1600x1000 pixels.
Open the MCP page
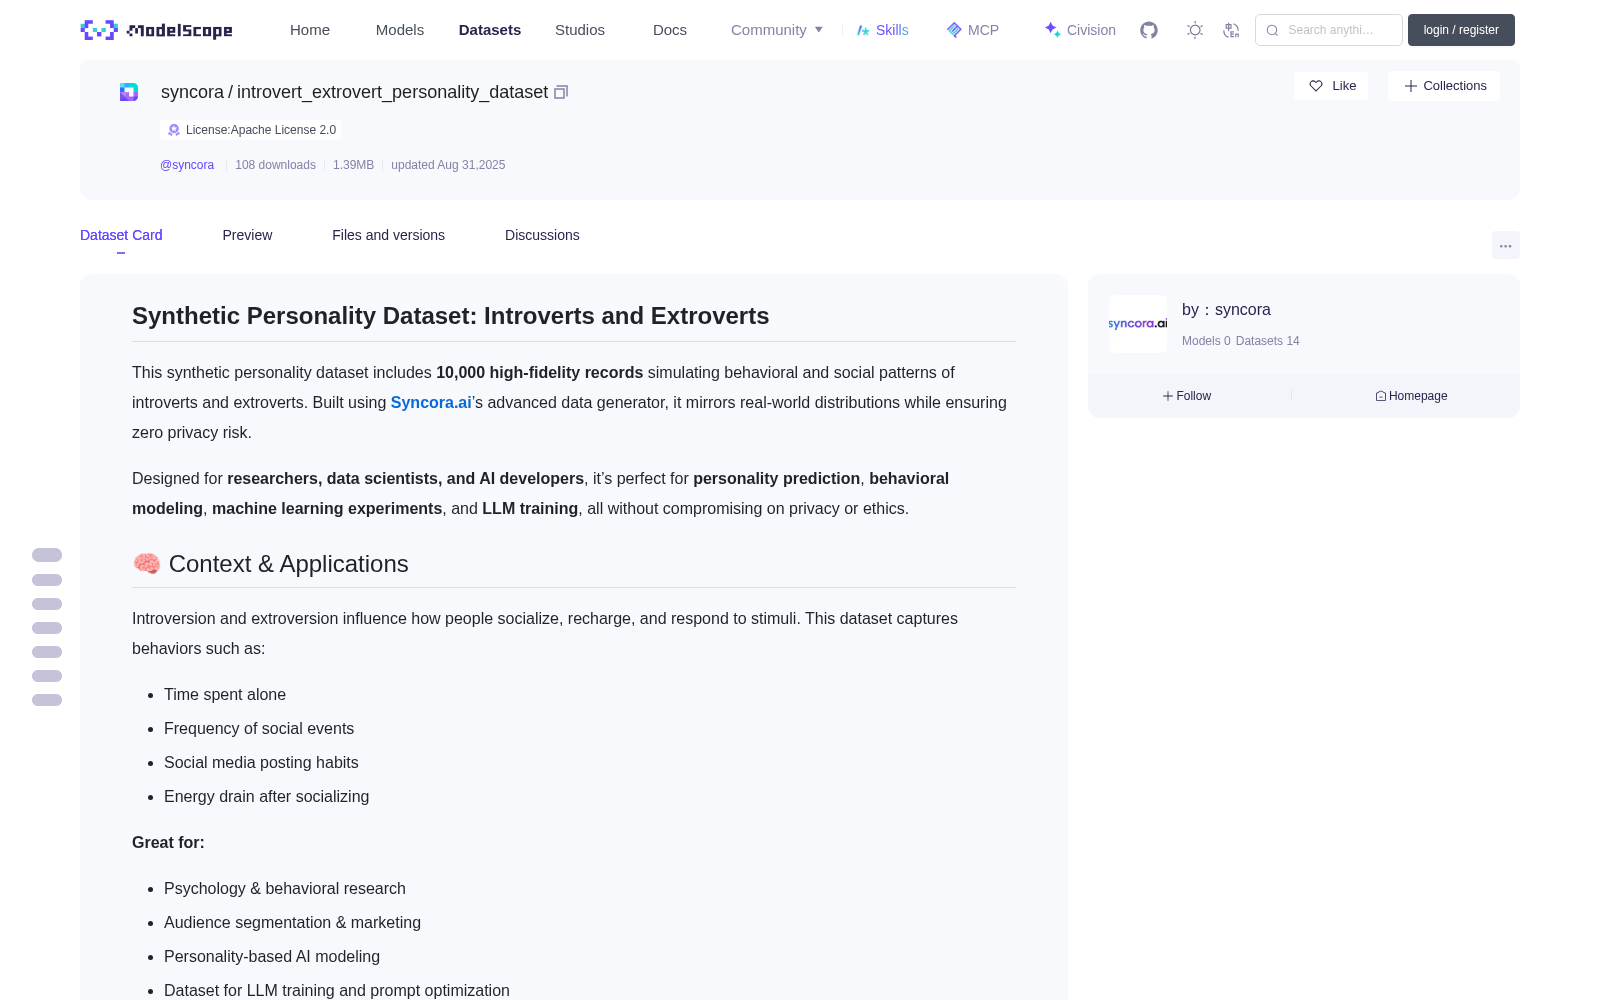point(973,30)
